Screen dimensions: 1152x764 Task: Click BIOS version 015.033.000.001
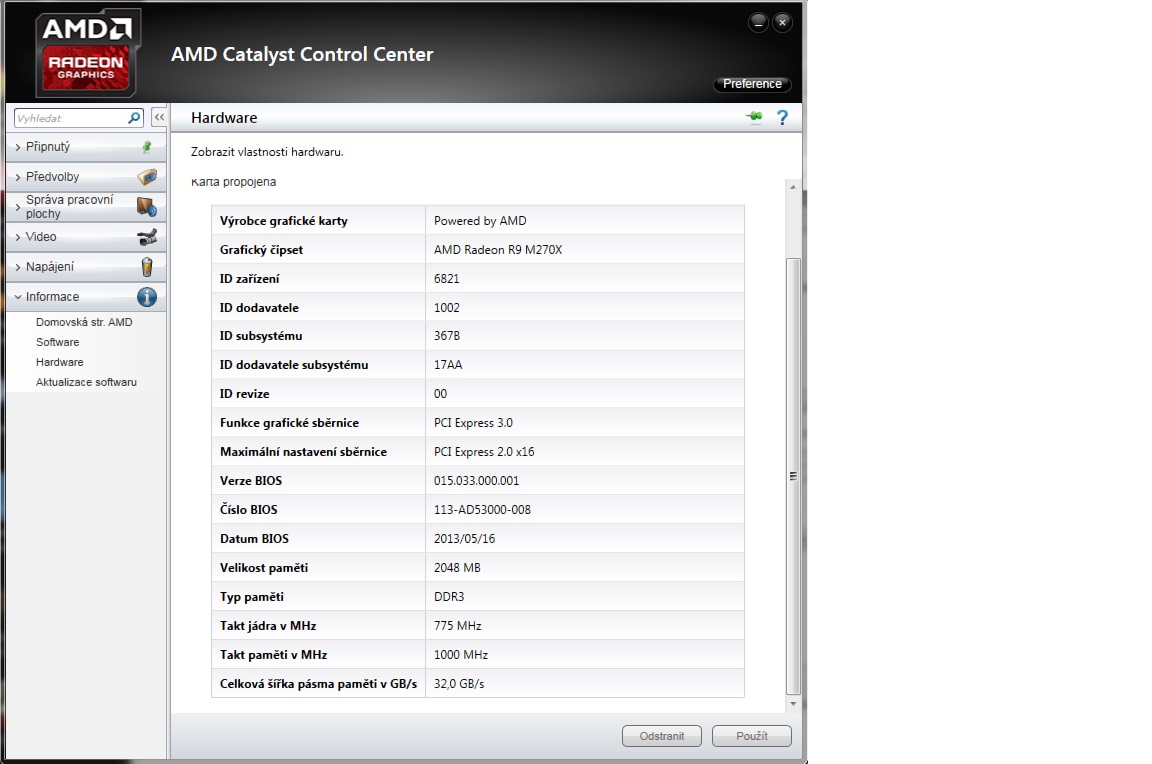point(476,480)
